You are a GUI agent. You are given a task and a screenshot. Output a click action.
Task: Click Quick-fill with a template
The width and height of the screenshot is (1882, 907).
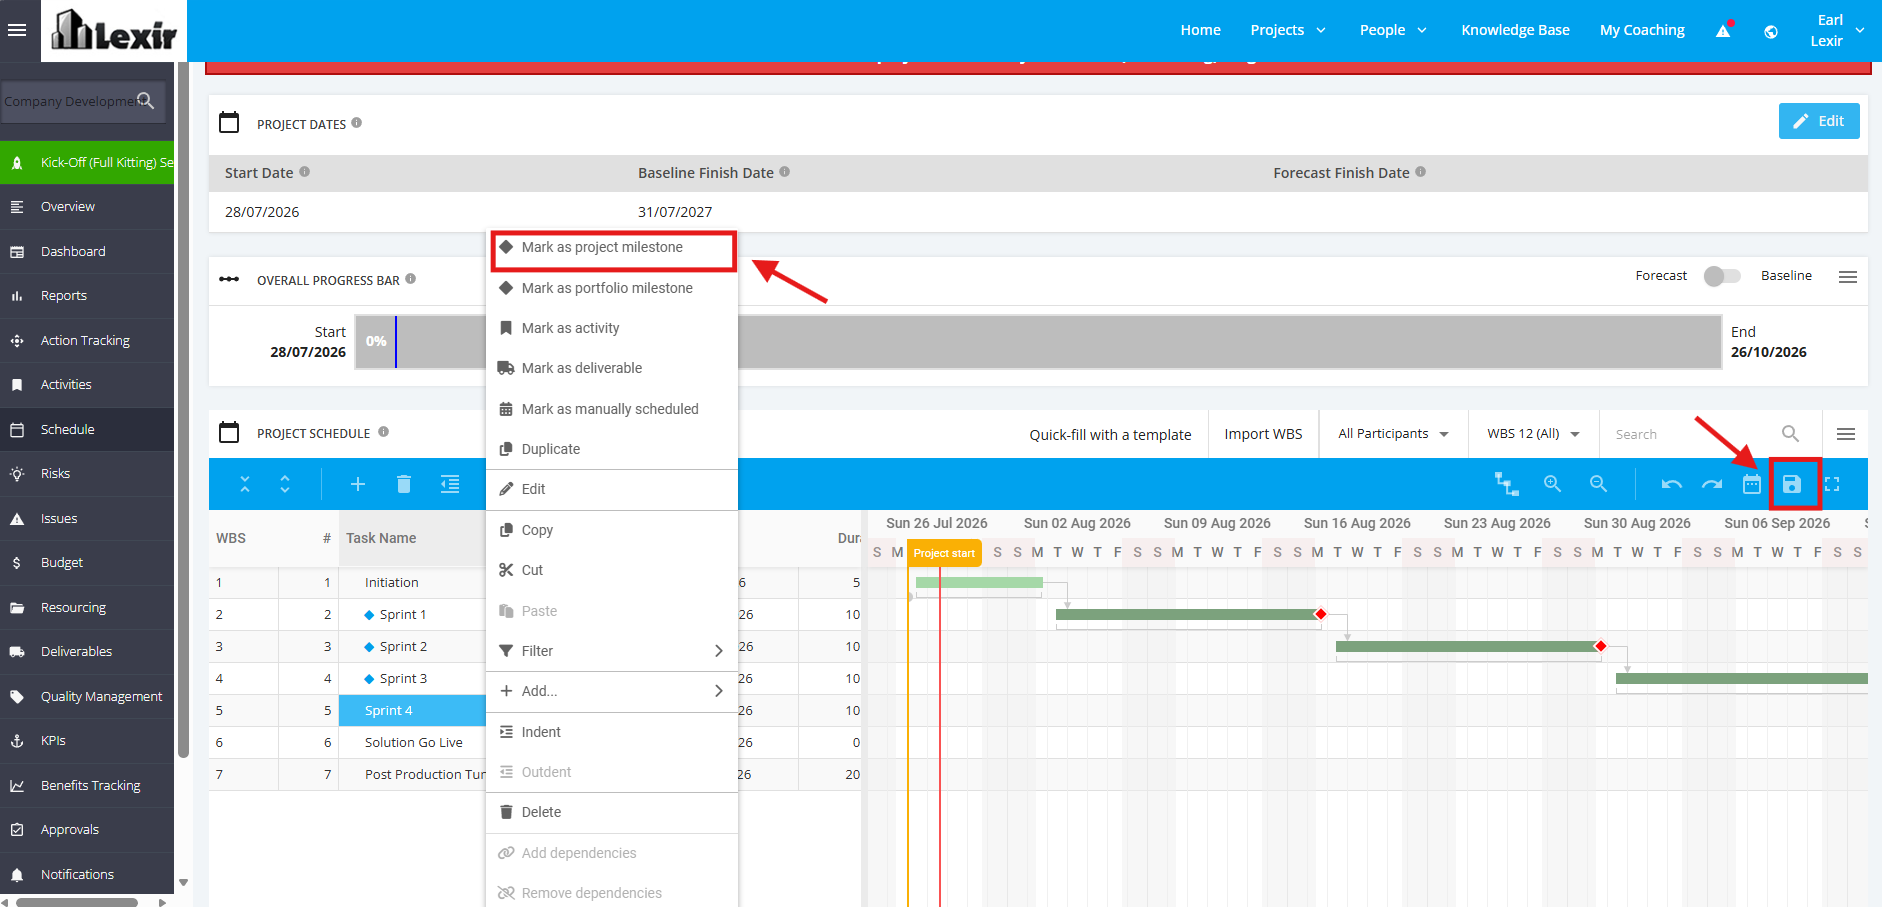tap(1110, 435)
